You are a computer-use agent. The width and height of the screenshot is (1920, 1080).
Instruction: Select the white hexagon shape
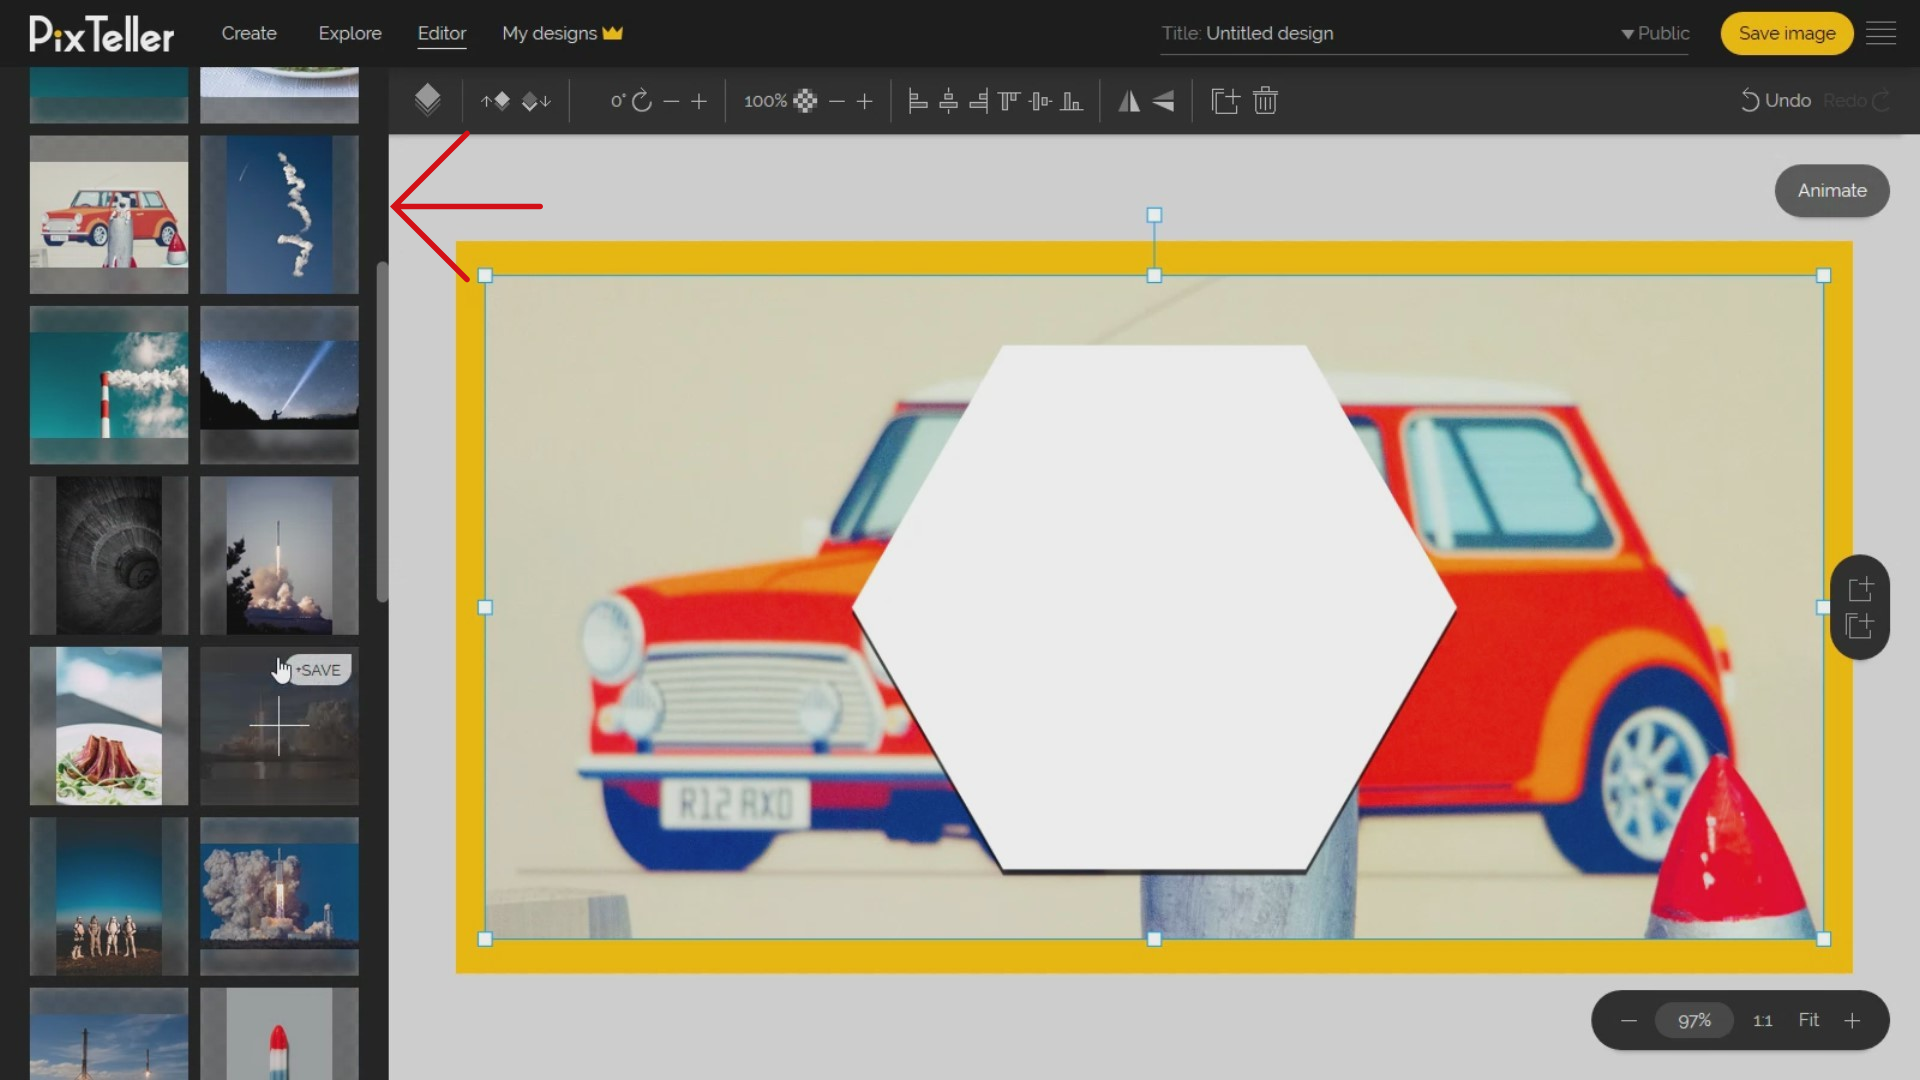(1154, 608)
